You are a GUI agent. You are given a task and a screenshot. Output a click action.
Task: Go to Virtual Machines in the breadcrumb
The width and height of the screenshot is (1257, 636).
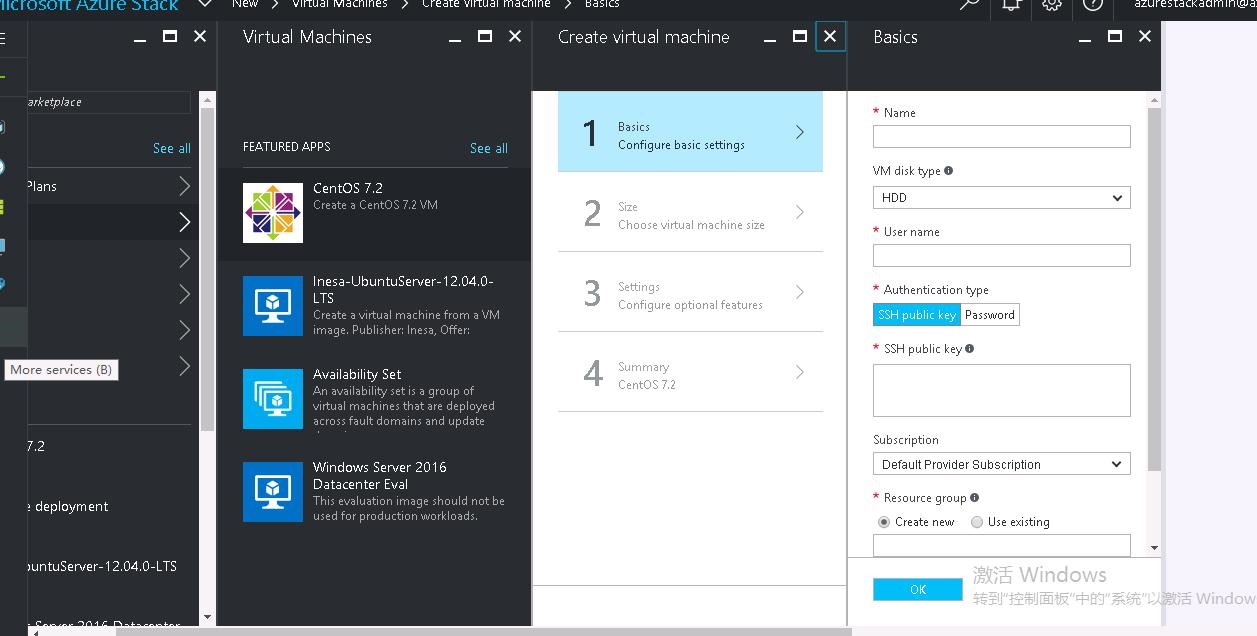pos(340,4)
